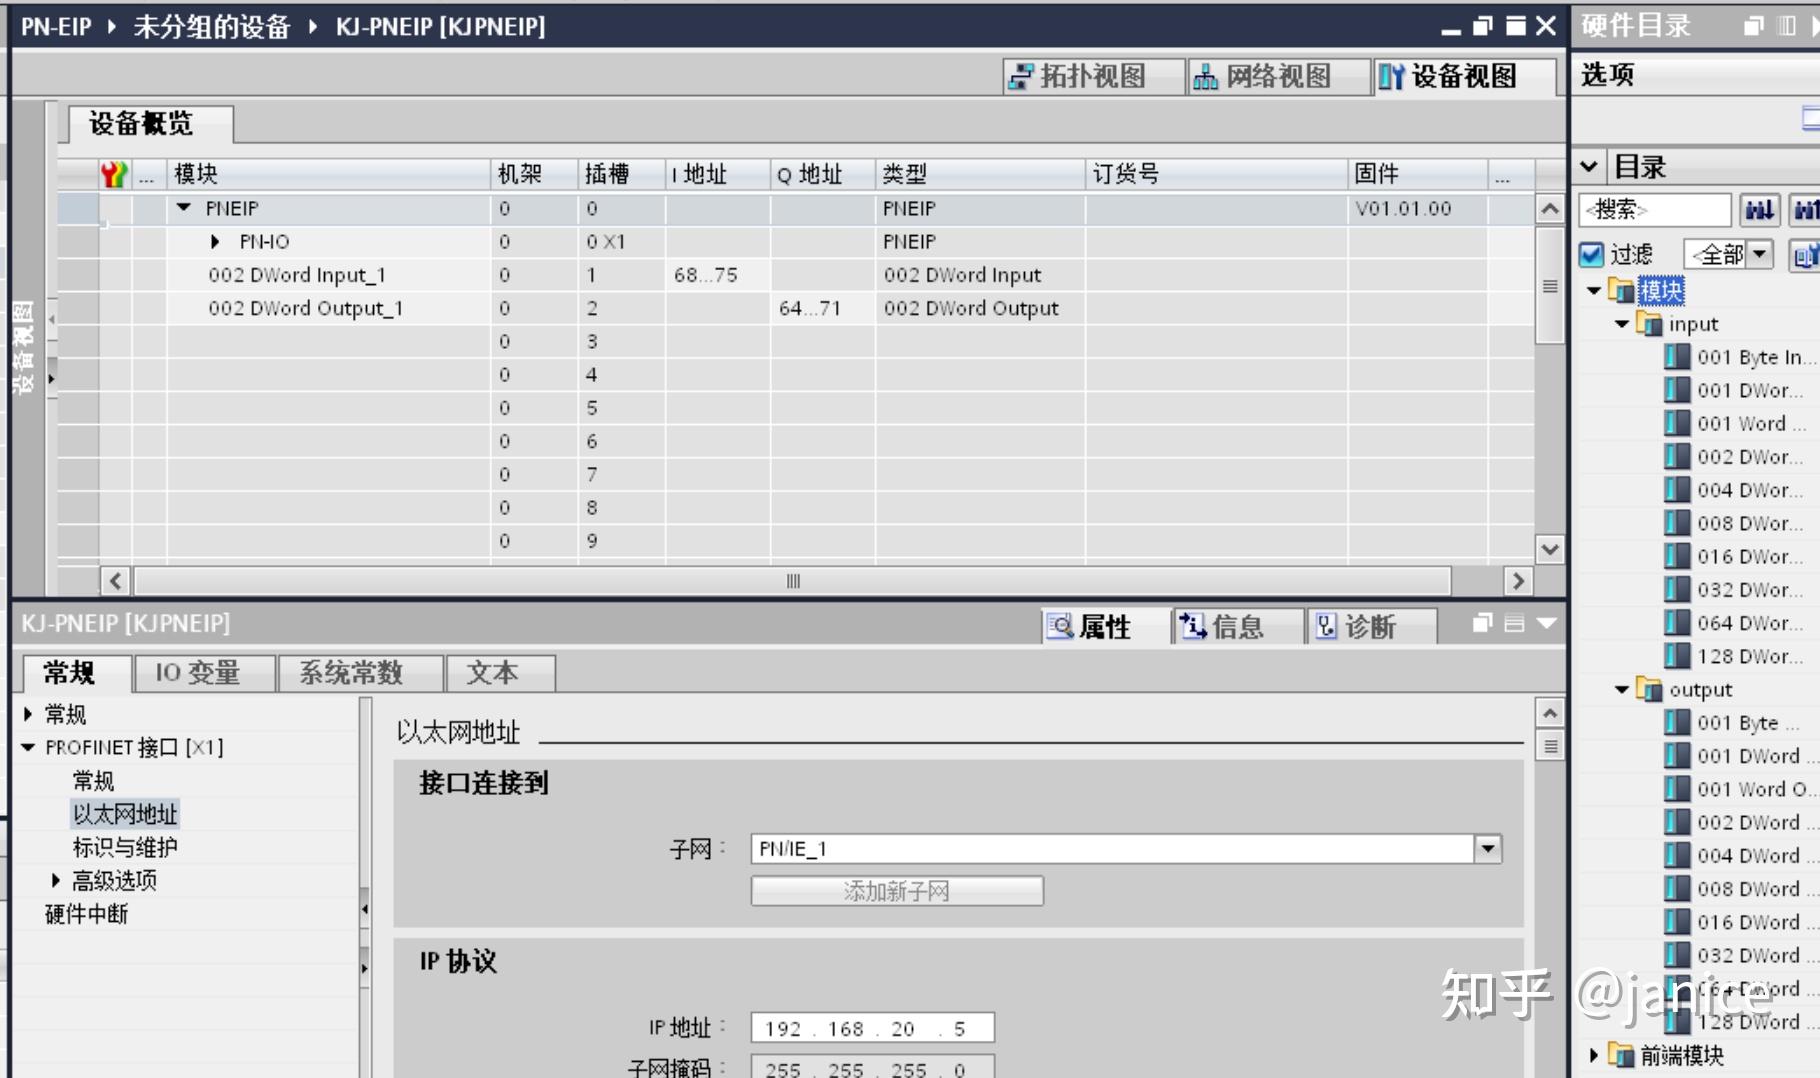The height and width of the screenshot is (1078, 1820).
Task: Click the search-up binoculars icon in hardware catalog
Action: click(x=1805, y=209)
